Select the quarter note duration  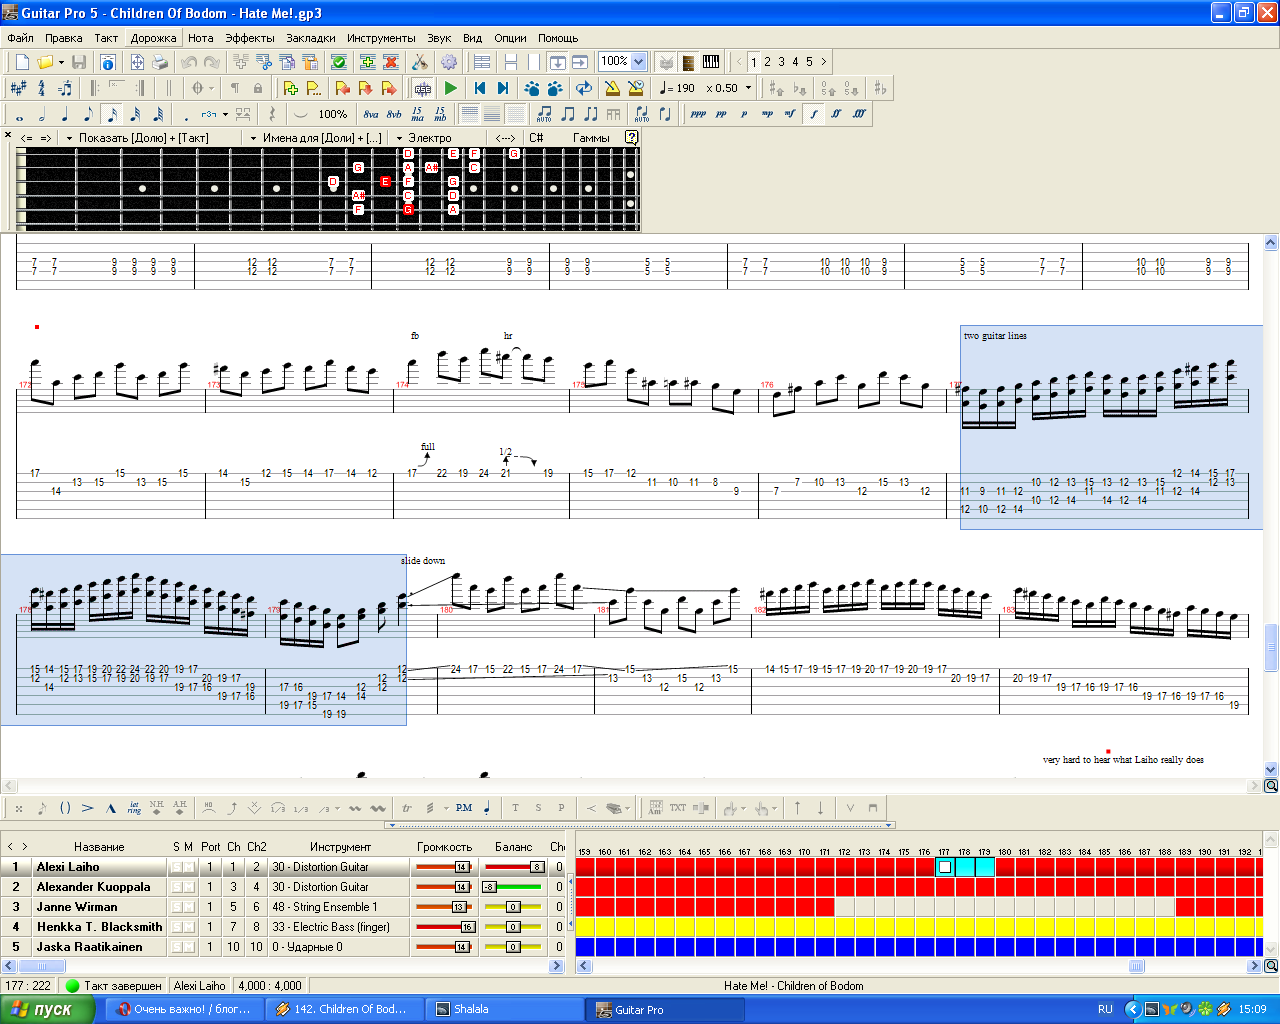pos(65,114)
